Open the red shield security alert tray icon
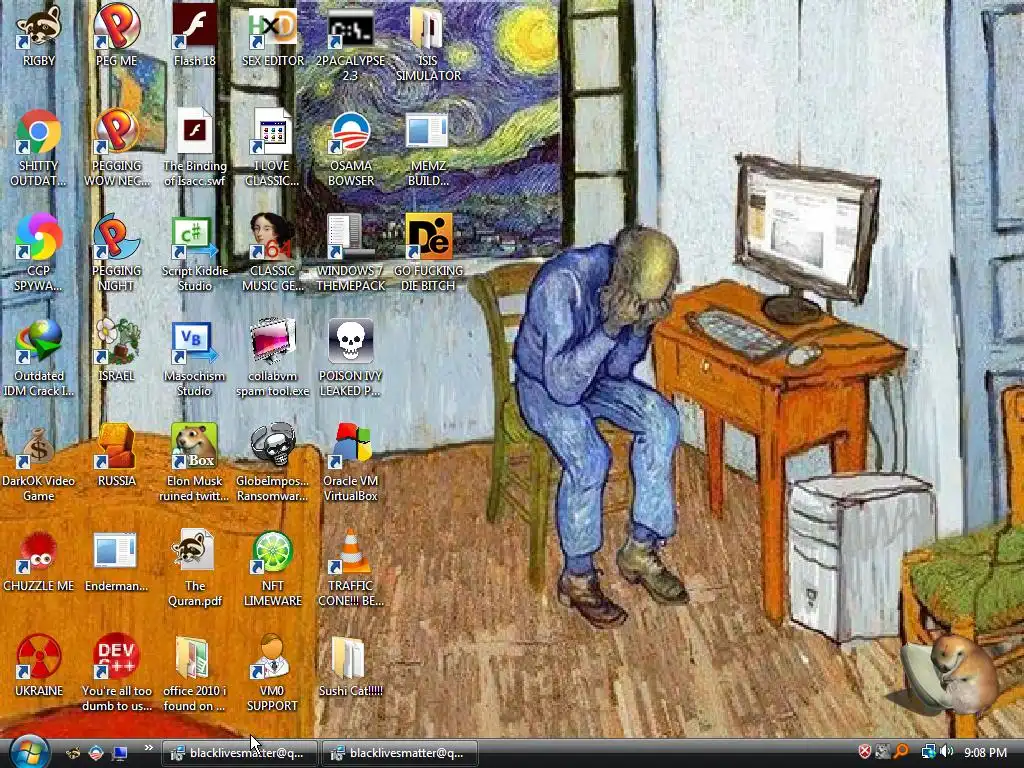 click(865, 752)
